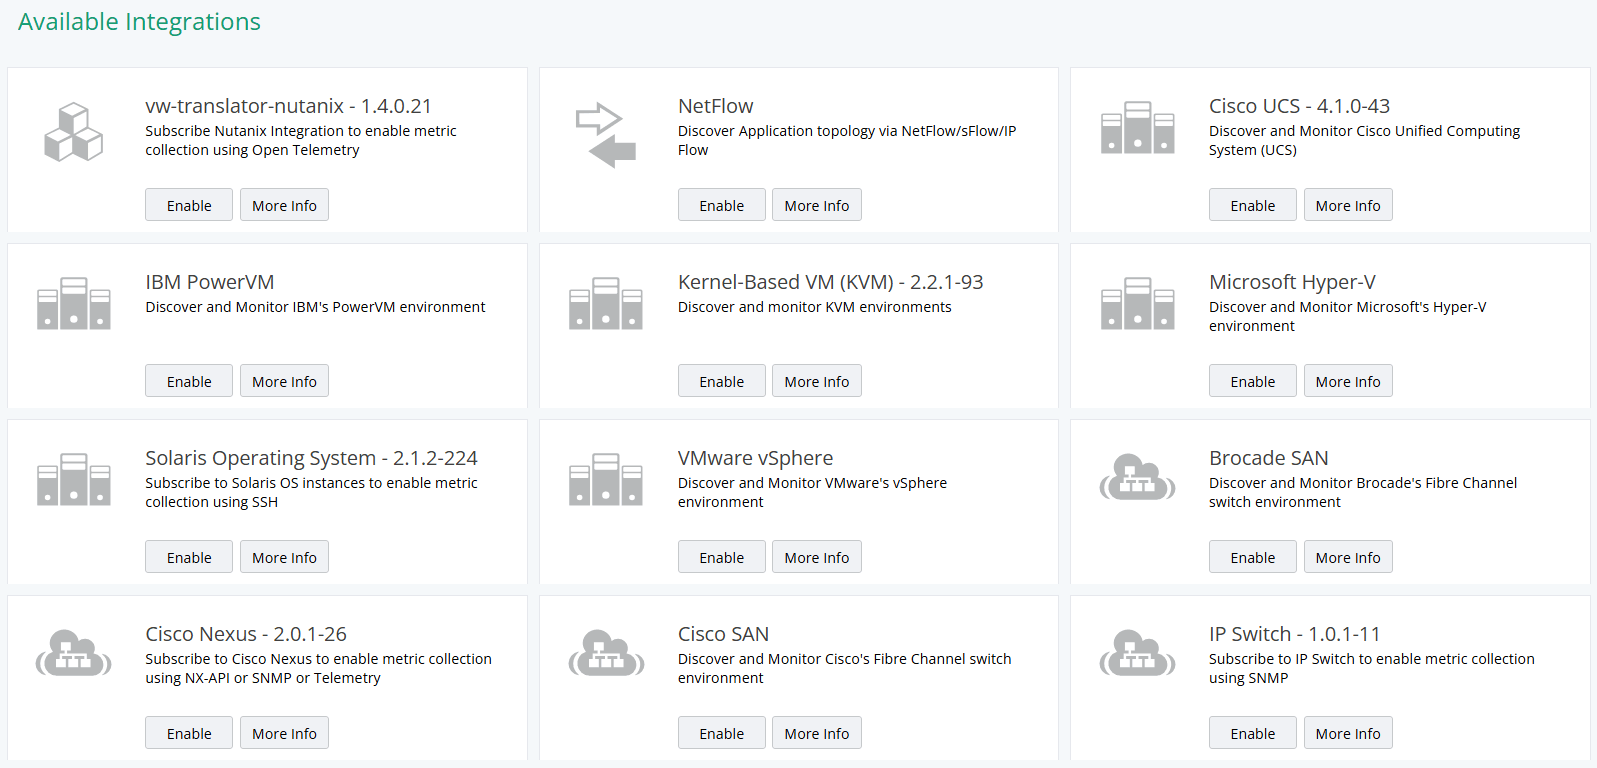The width and height of the screenshot is (1597, 768).
Task: Enable the Brocade SAN integration
Action: point(1253,557)
